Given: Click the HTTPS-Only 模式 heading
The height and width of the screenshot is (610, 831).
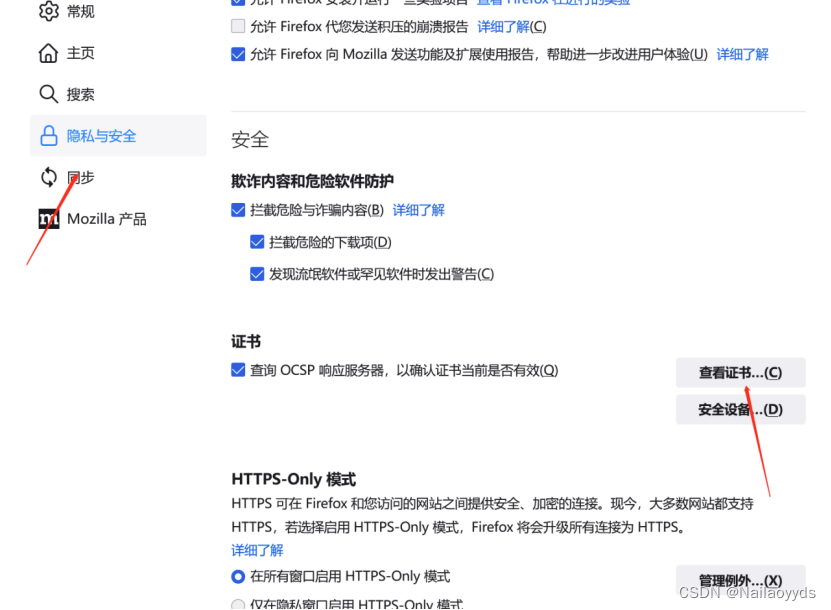Looking at the screenshot, I should (294, 479).
